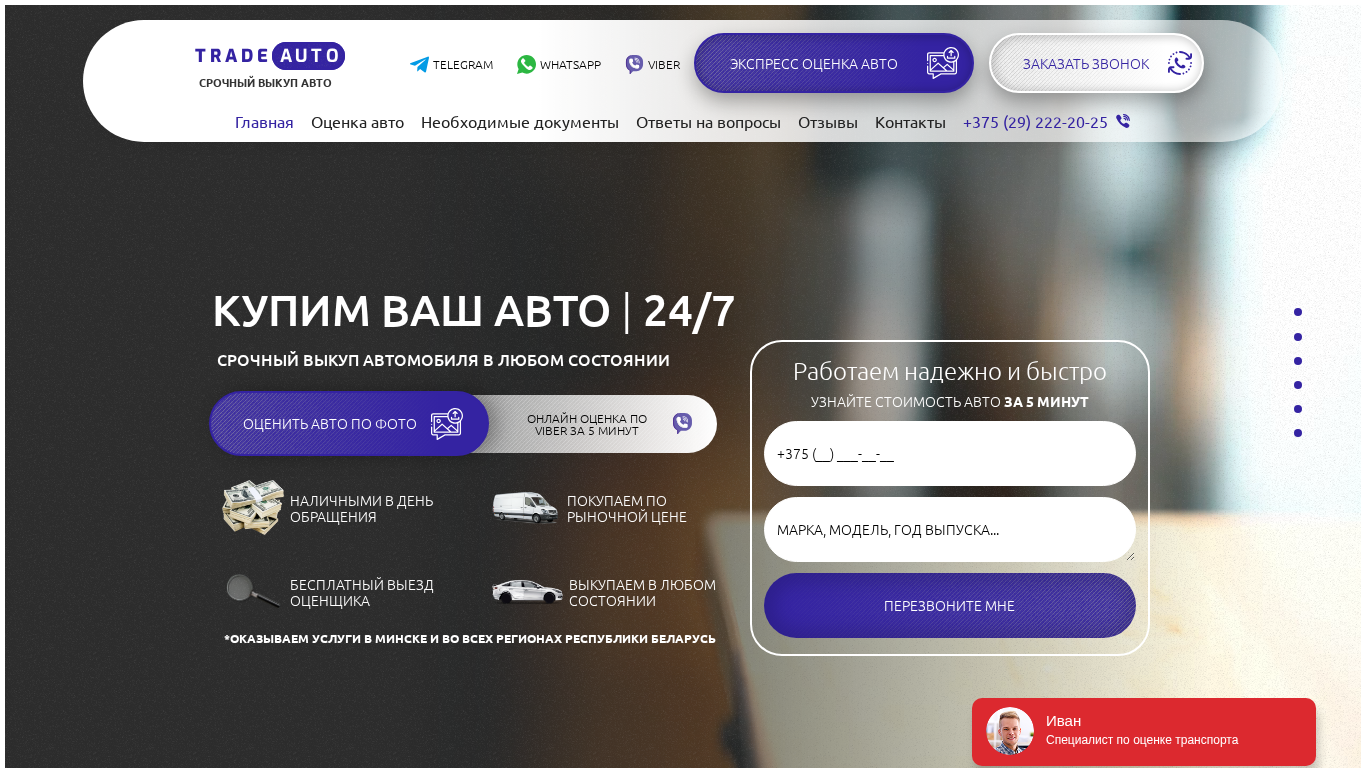Submit form with Перезвоните мне
The width and height of the screenshot is (1366, 768).
pyautogui.click(x=950, y=605)
